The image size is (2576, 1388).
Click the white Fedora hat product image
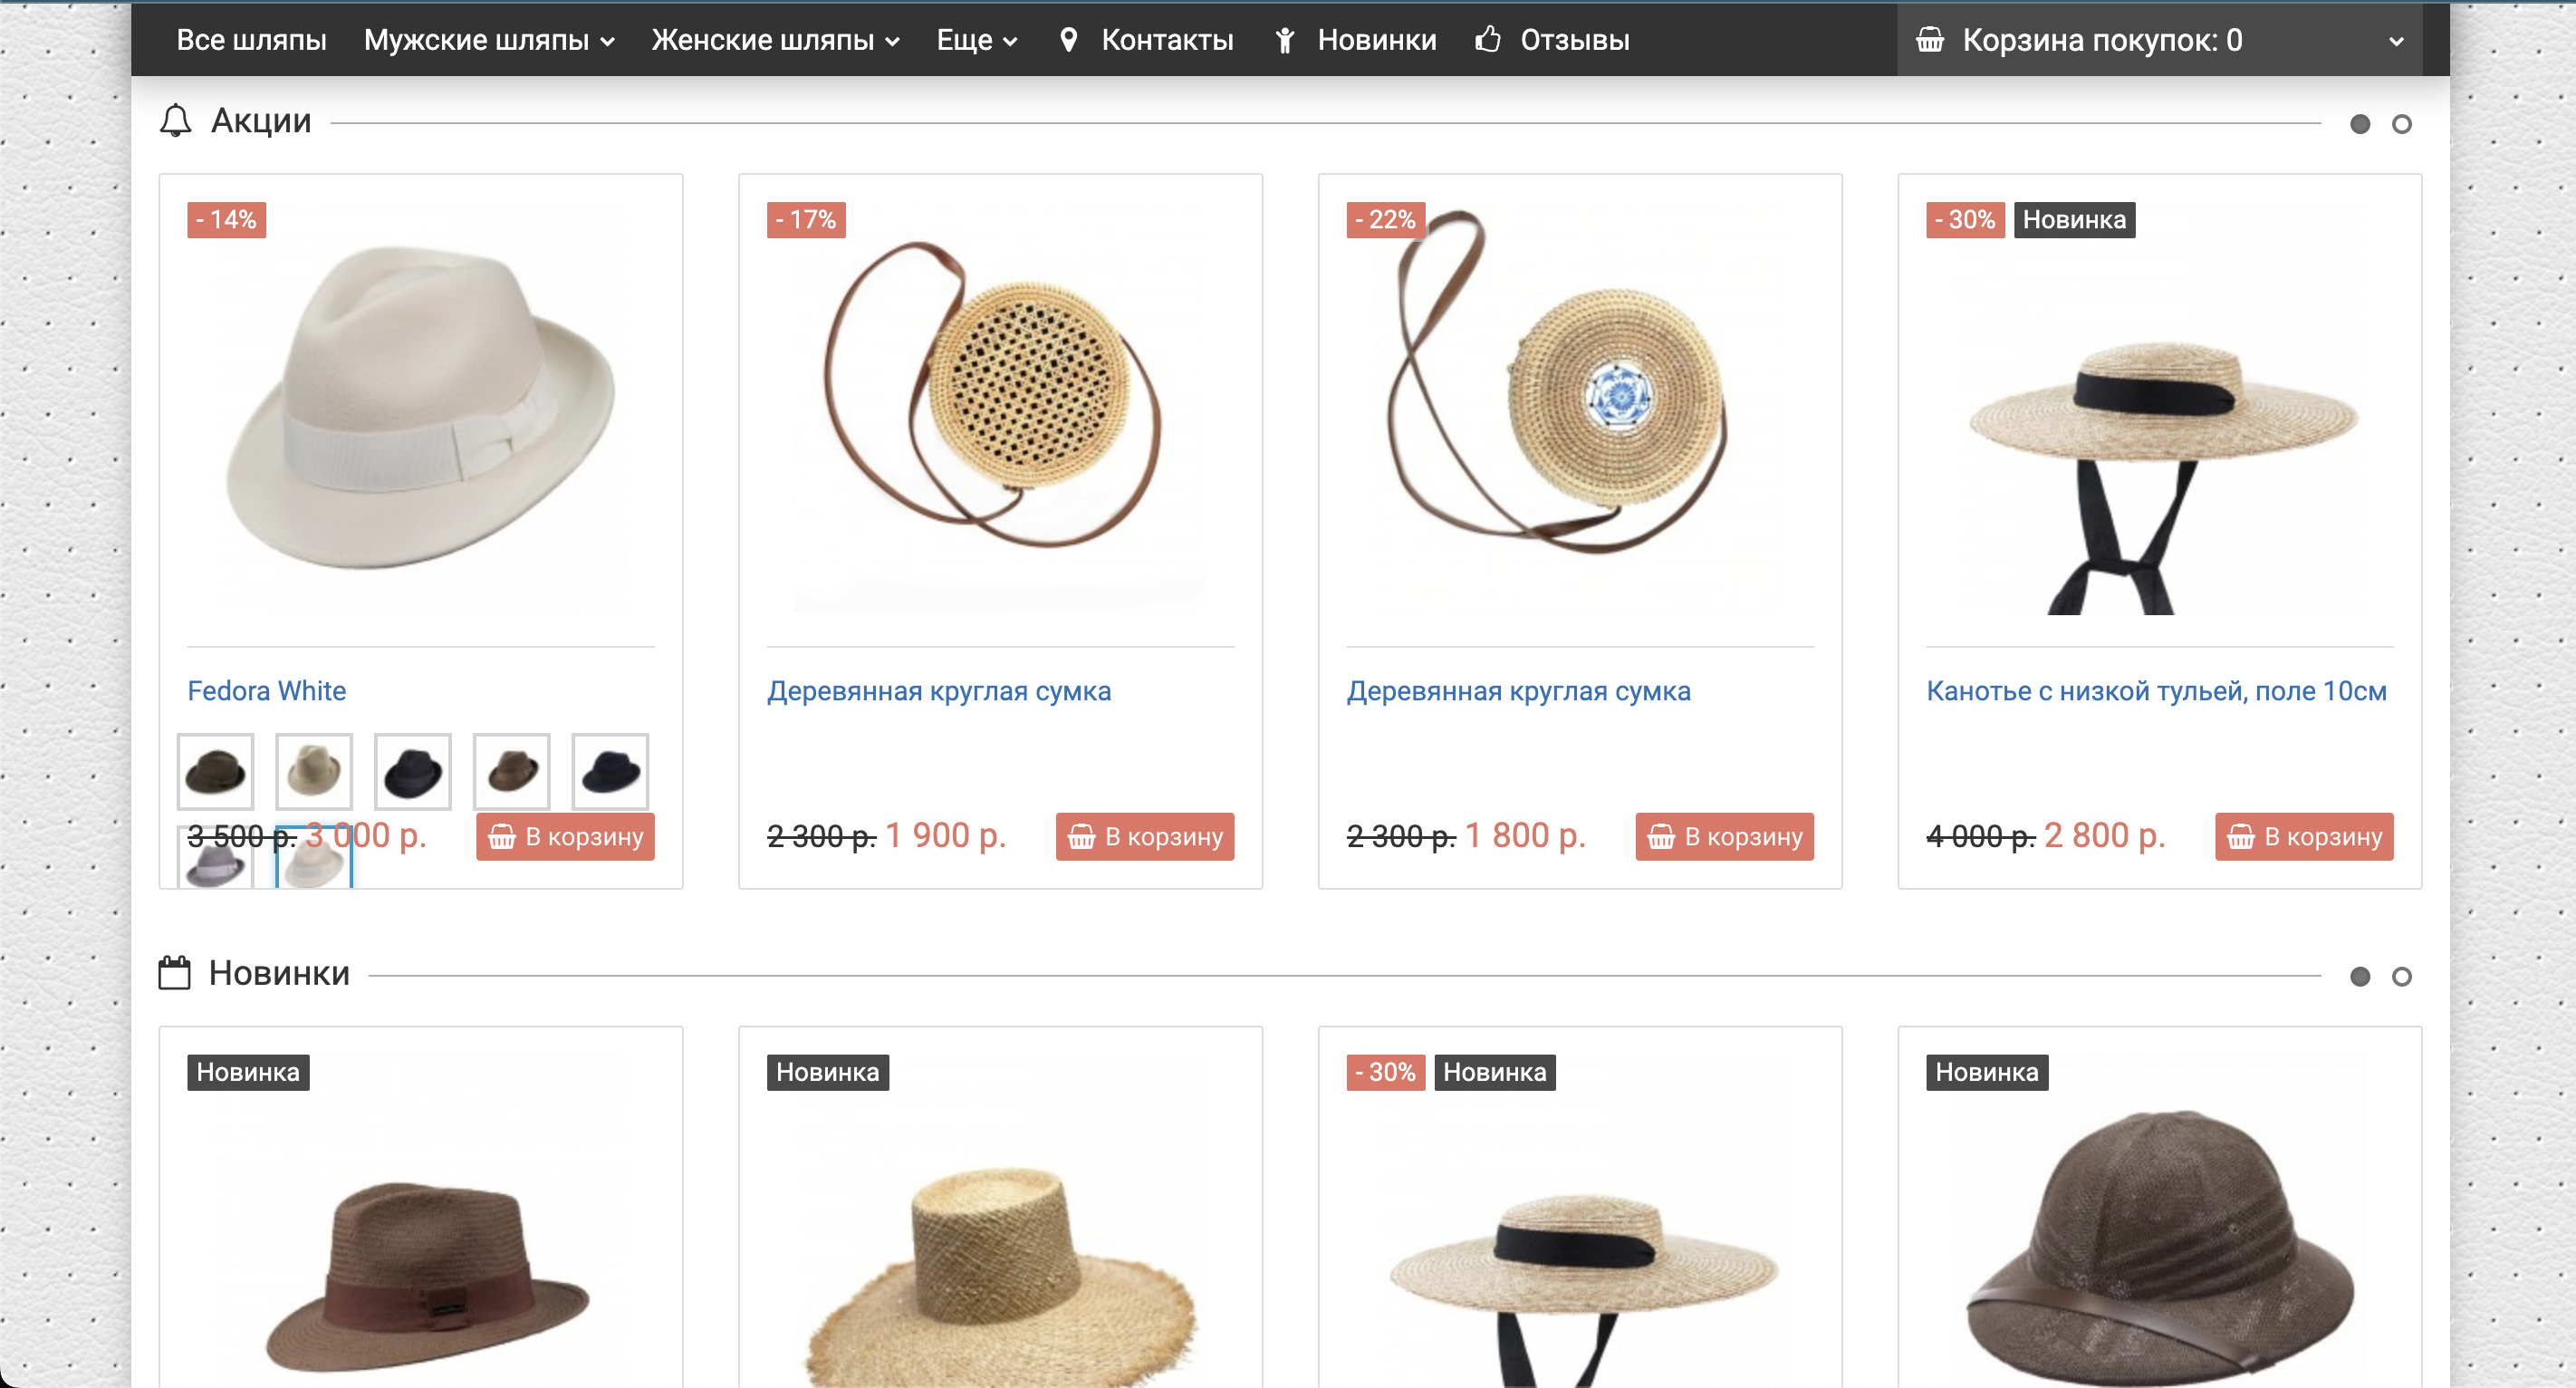(421, 408)
